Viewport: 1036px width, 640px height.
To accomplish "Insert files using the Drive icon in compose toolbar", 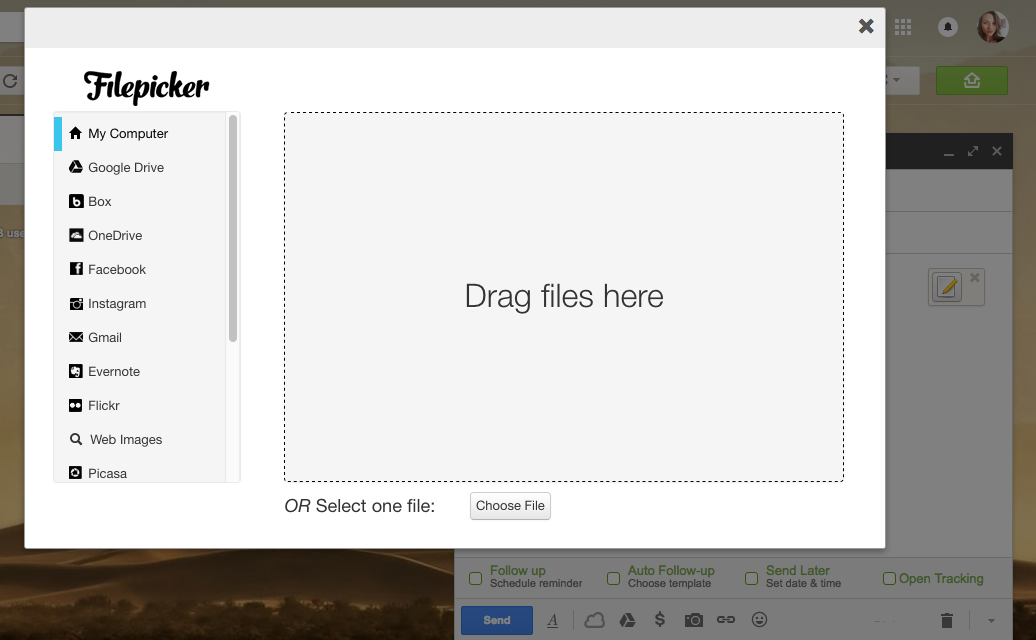I will click(627, 620).
